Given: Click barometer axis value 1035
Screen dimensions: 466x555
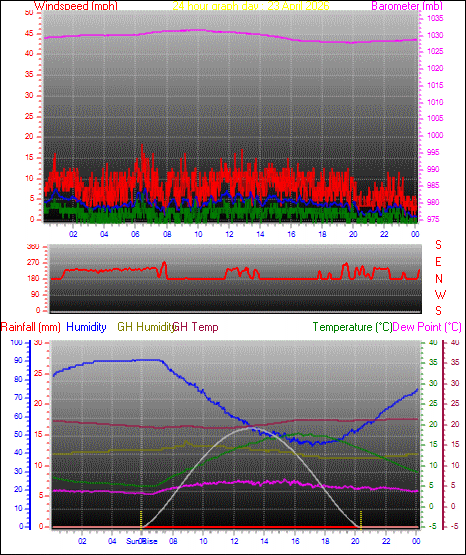Looking at the screenshot, I should [435, 18].
